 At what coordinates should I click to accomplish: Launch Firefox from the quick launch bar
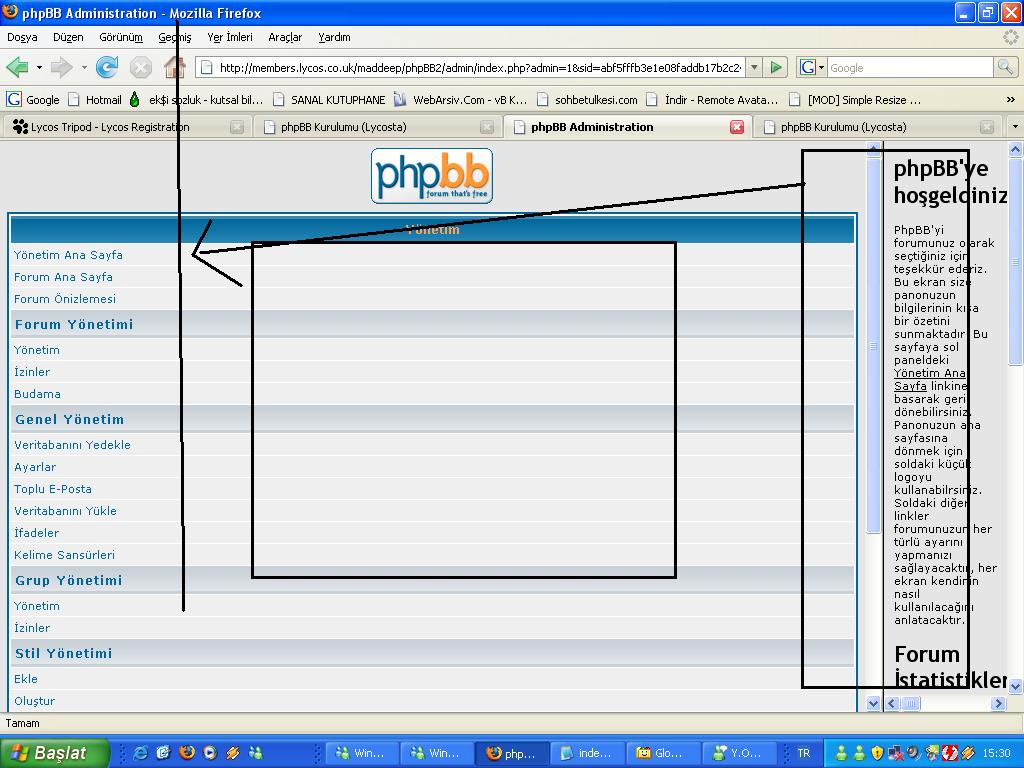[186, 753]
